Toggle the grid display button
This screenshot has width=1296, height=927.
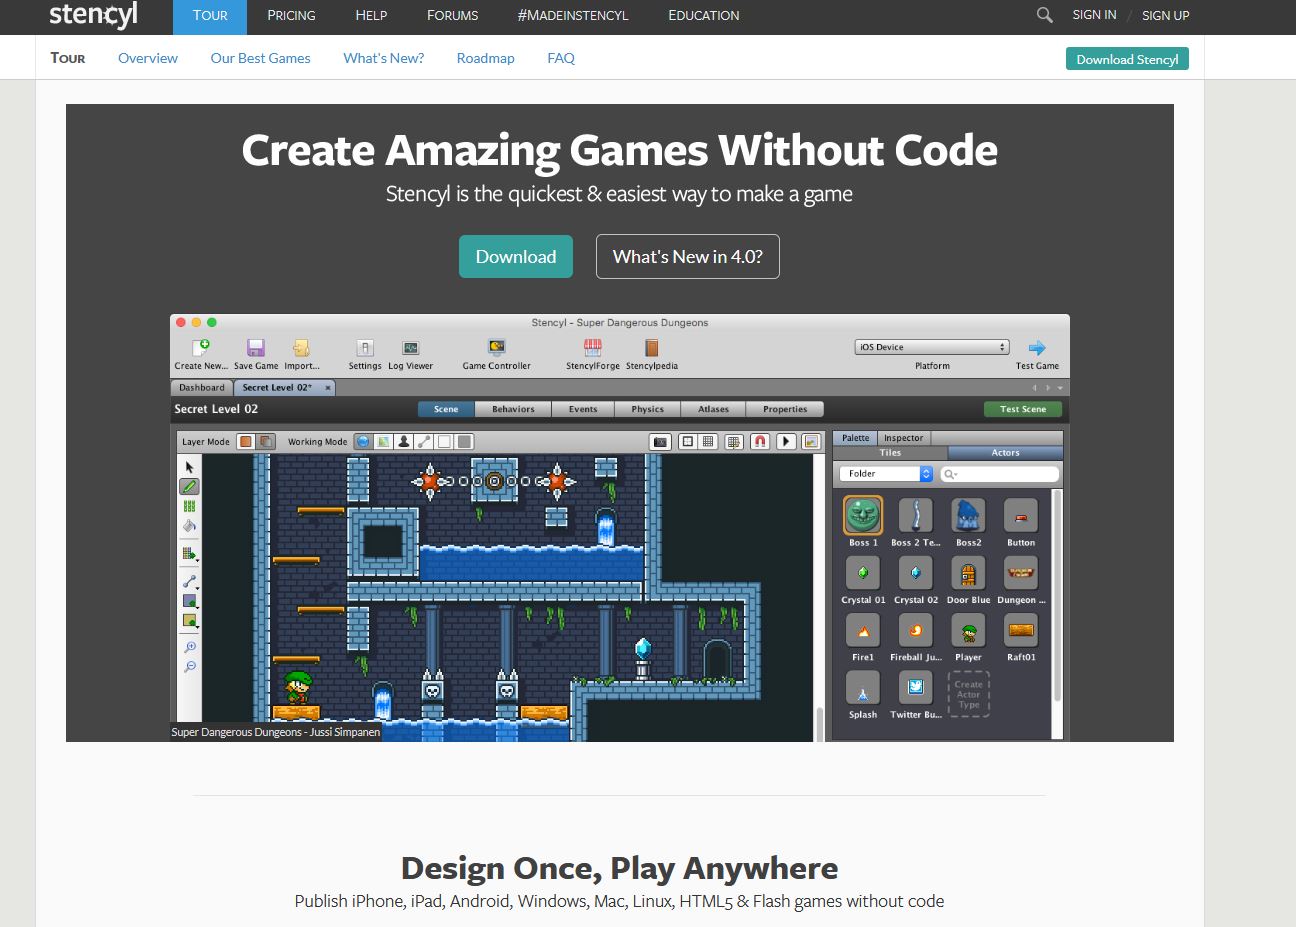[709, 441]
